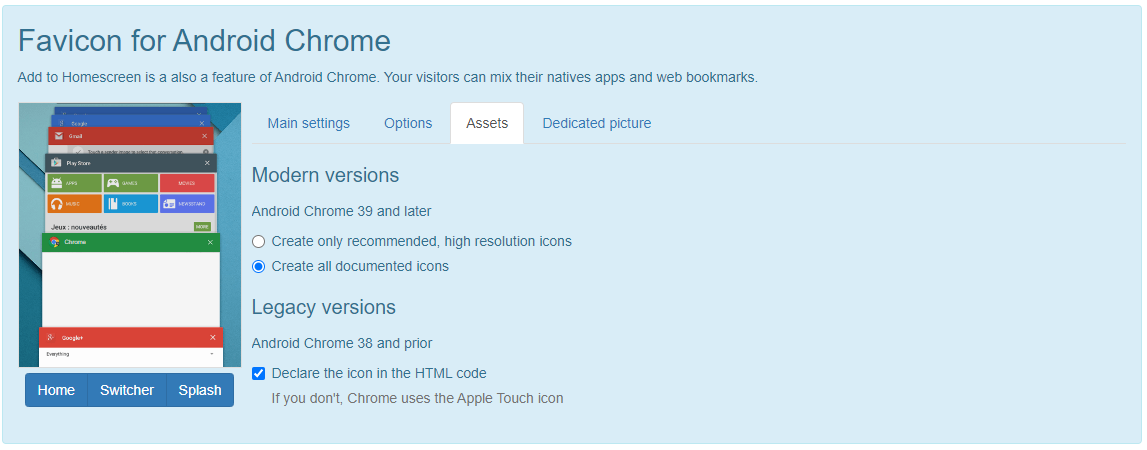
Task: Close the Chrome card in the switcher preview
Action: click(x=210, y=242)
